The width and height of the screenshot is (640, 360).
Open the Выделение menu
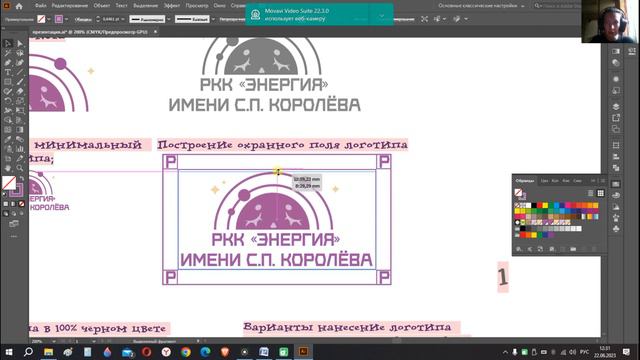[x=145, y=6]
